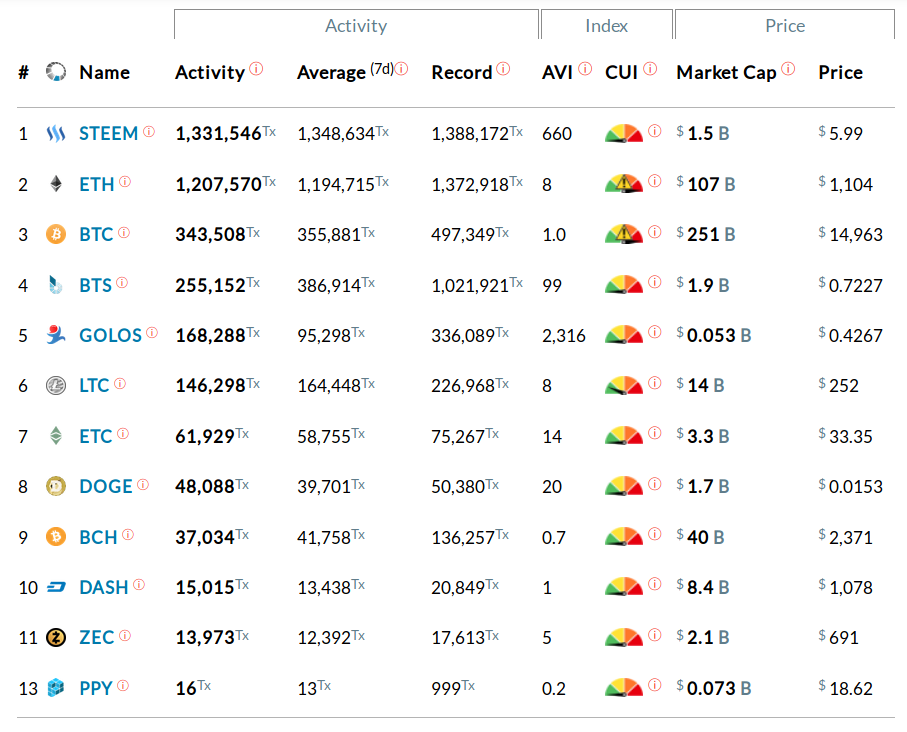Click the GOLOS logo icon
The height and width of the screenshot is (732, 907).
(56, 335)
